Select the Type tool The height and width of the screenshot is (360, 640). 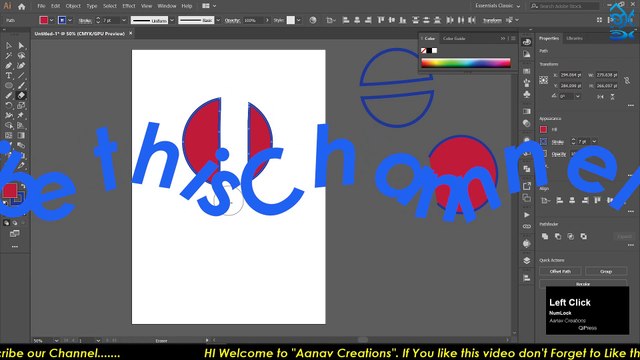9,76
